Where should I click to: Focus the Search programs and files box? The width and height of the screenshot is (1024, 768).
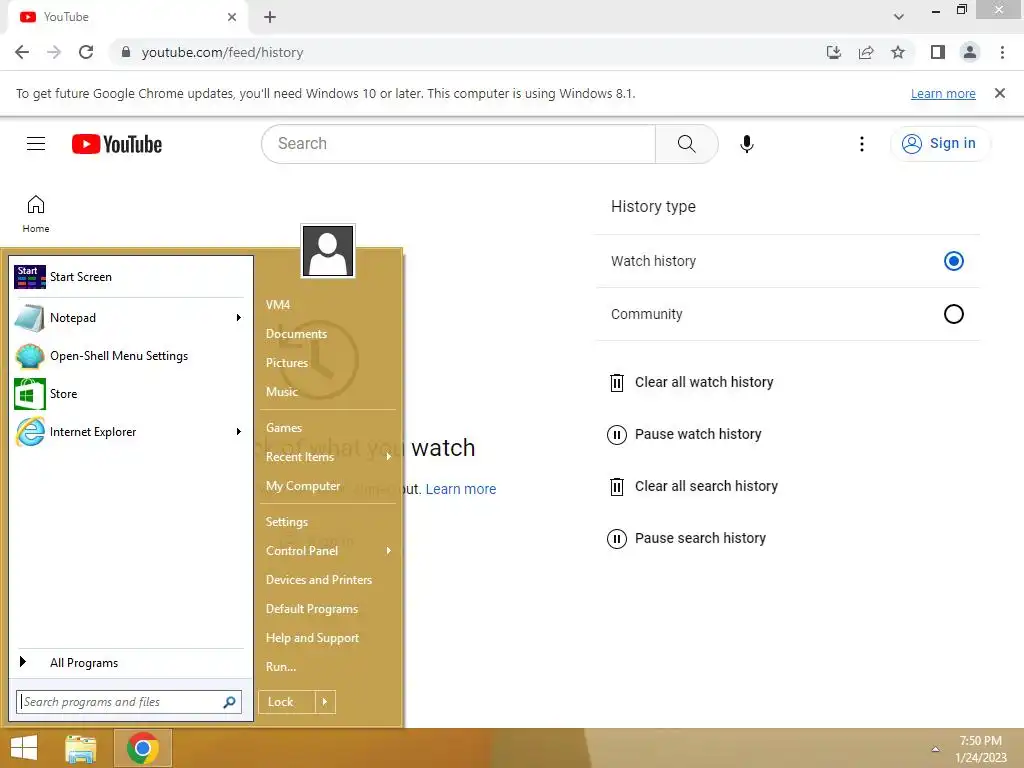129,702
